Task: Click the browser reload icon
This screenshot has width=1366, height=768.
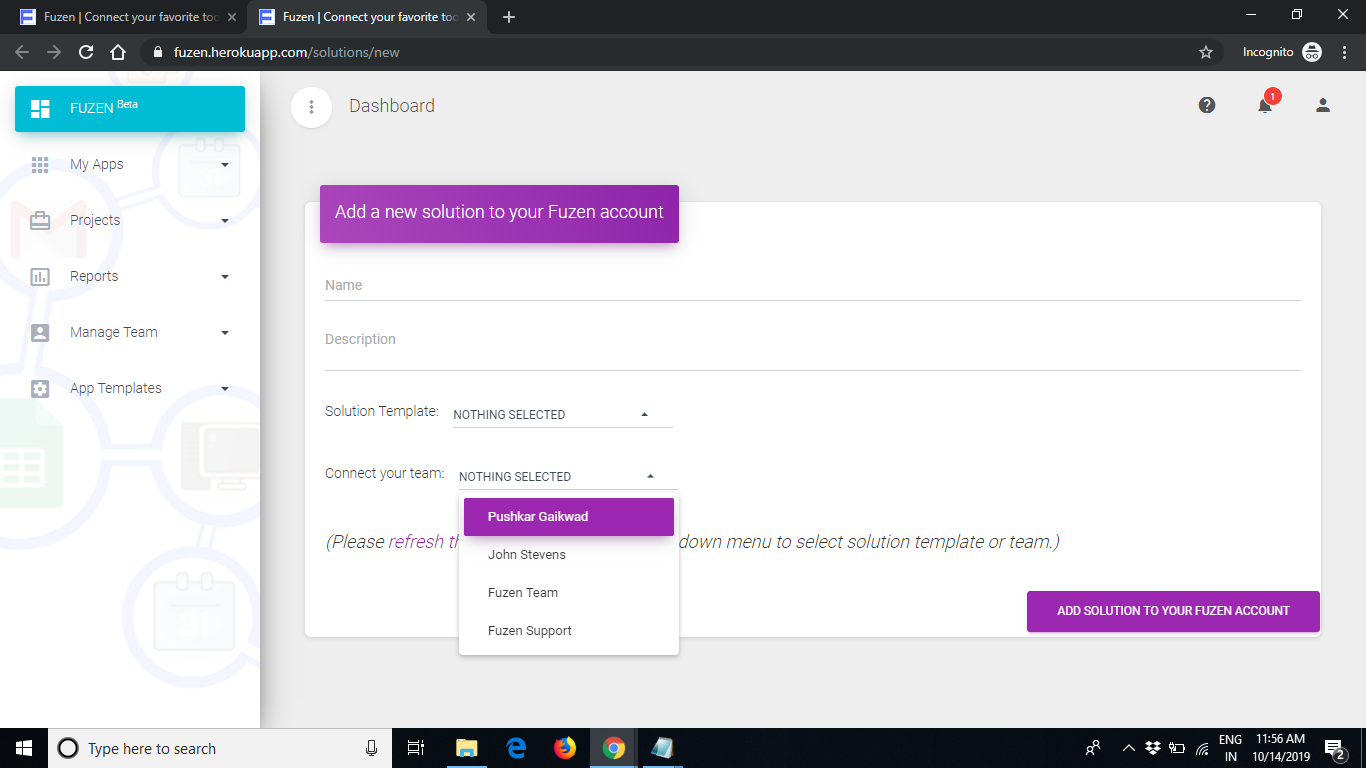Action: (x=86, y=52)
